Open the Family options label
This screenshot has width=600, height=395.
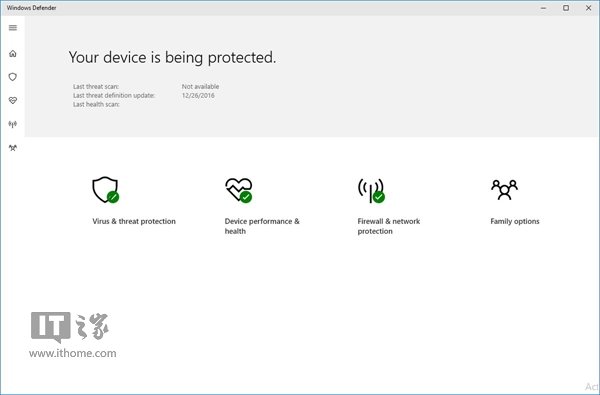click(515, 221)
